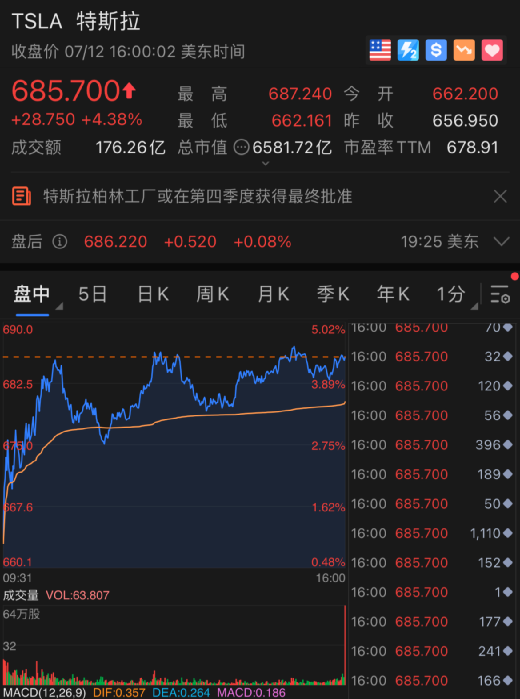
Task: Tap the 最高 687.240 value
Action: point(300,94)
